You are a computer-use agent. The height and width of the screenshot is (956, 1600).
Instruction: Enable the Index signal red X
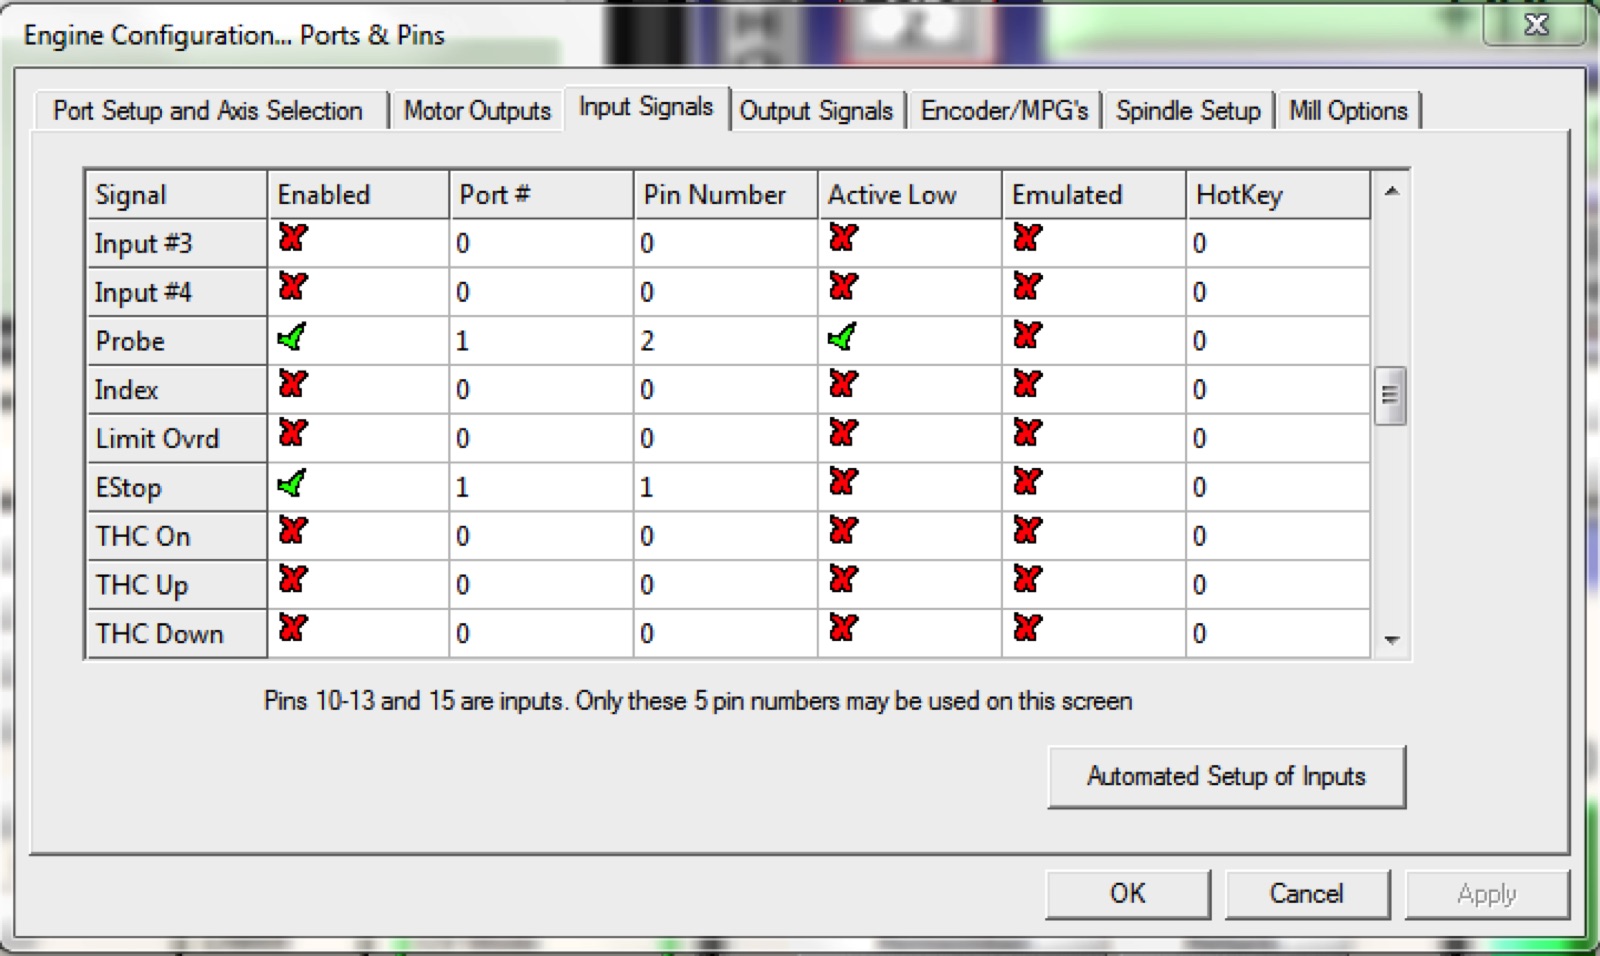(x=292, y=386)
